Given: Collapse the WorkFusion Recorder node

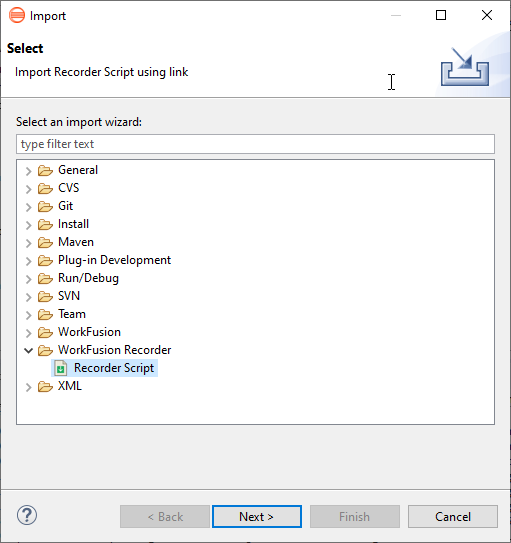Looking at the screenshot, I should 29,350.
